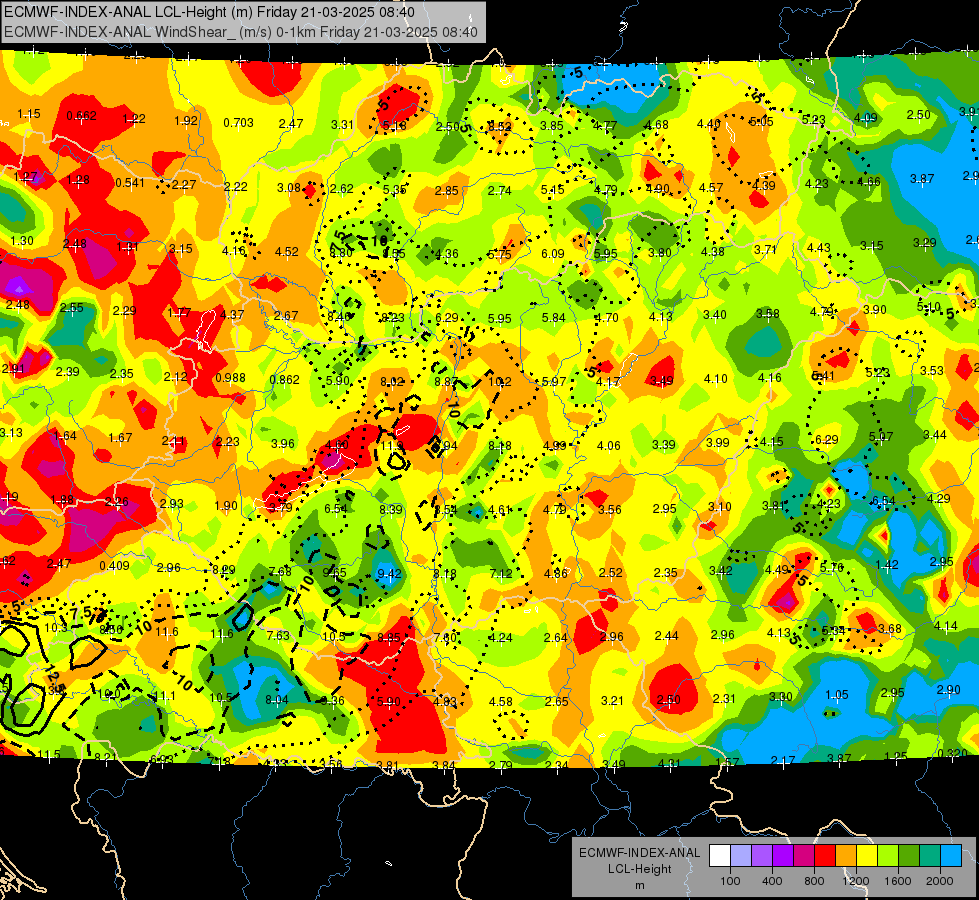Click the grid value 4.37
979x900 pixels.
coord(232,315)
